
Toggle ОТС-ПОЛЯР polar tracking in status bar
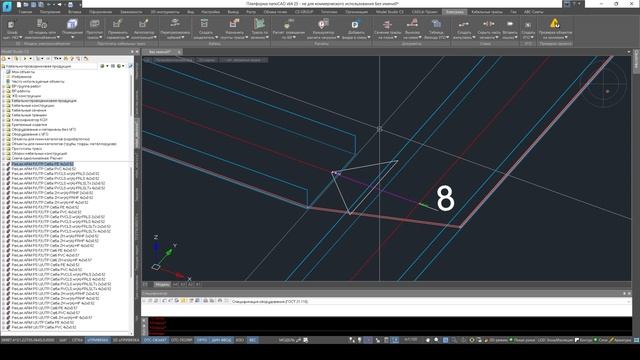181,340
